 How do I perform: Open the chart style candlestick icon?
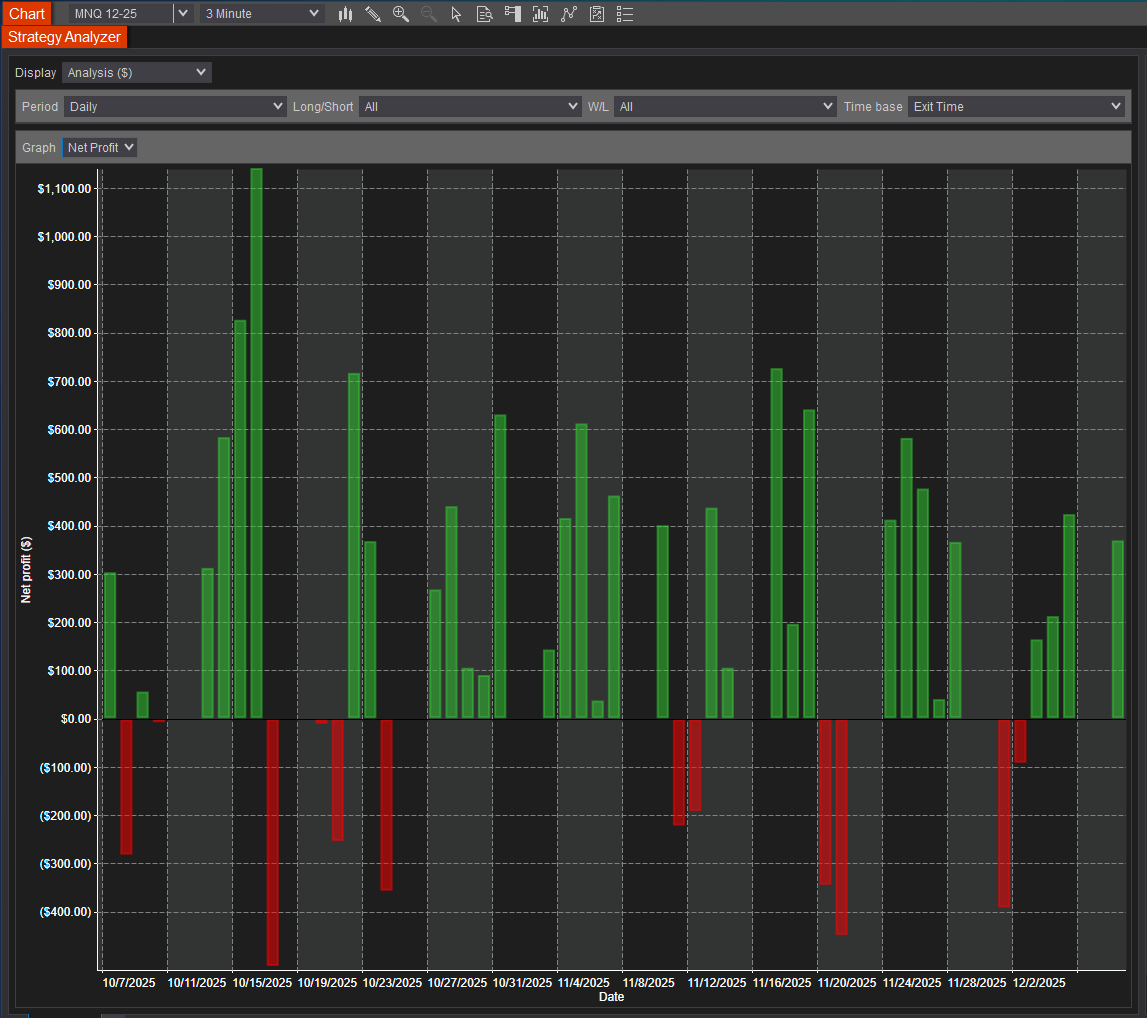[346, 14]
